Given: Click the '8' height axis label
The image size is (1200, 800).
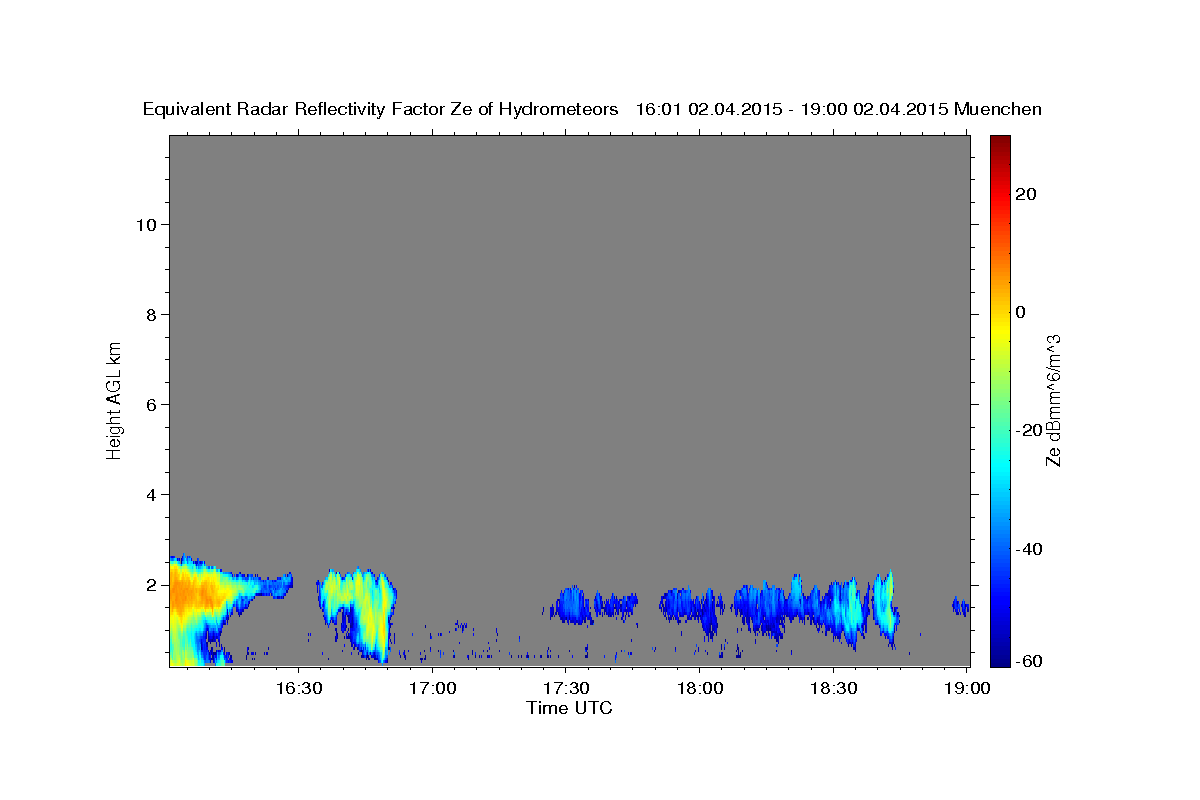Looking at the screenshot, I should (149, 314).
